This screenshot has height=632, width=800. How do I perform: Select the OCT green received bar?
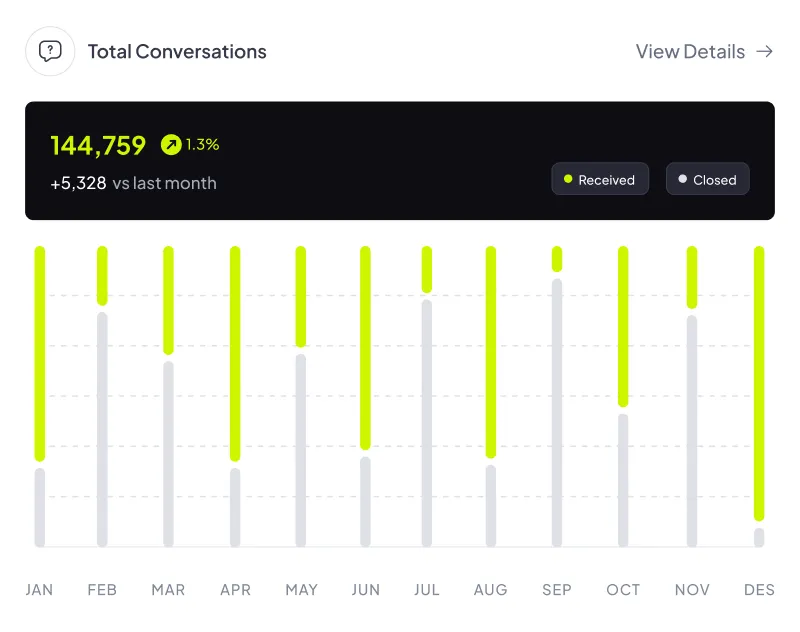click(x=623, y=326)
